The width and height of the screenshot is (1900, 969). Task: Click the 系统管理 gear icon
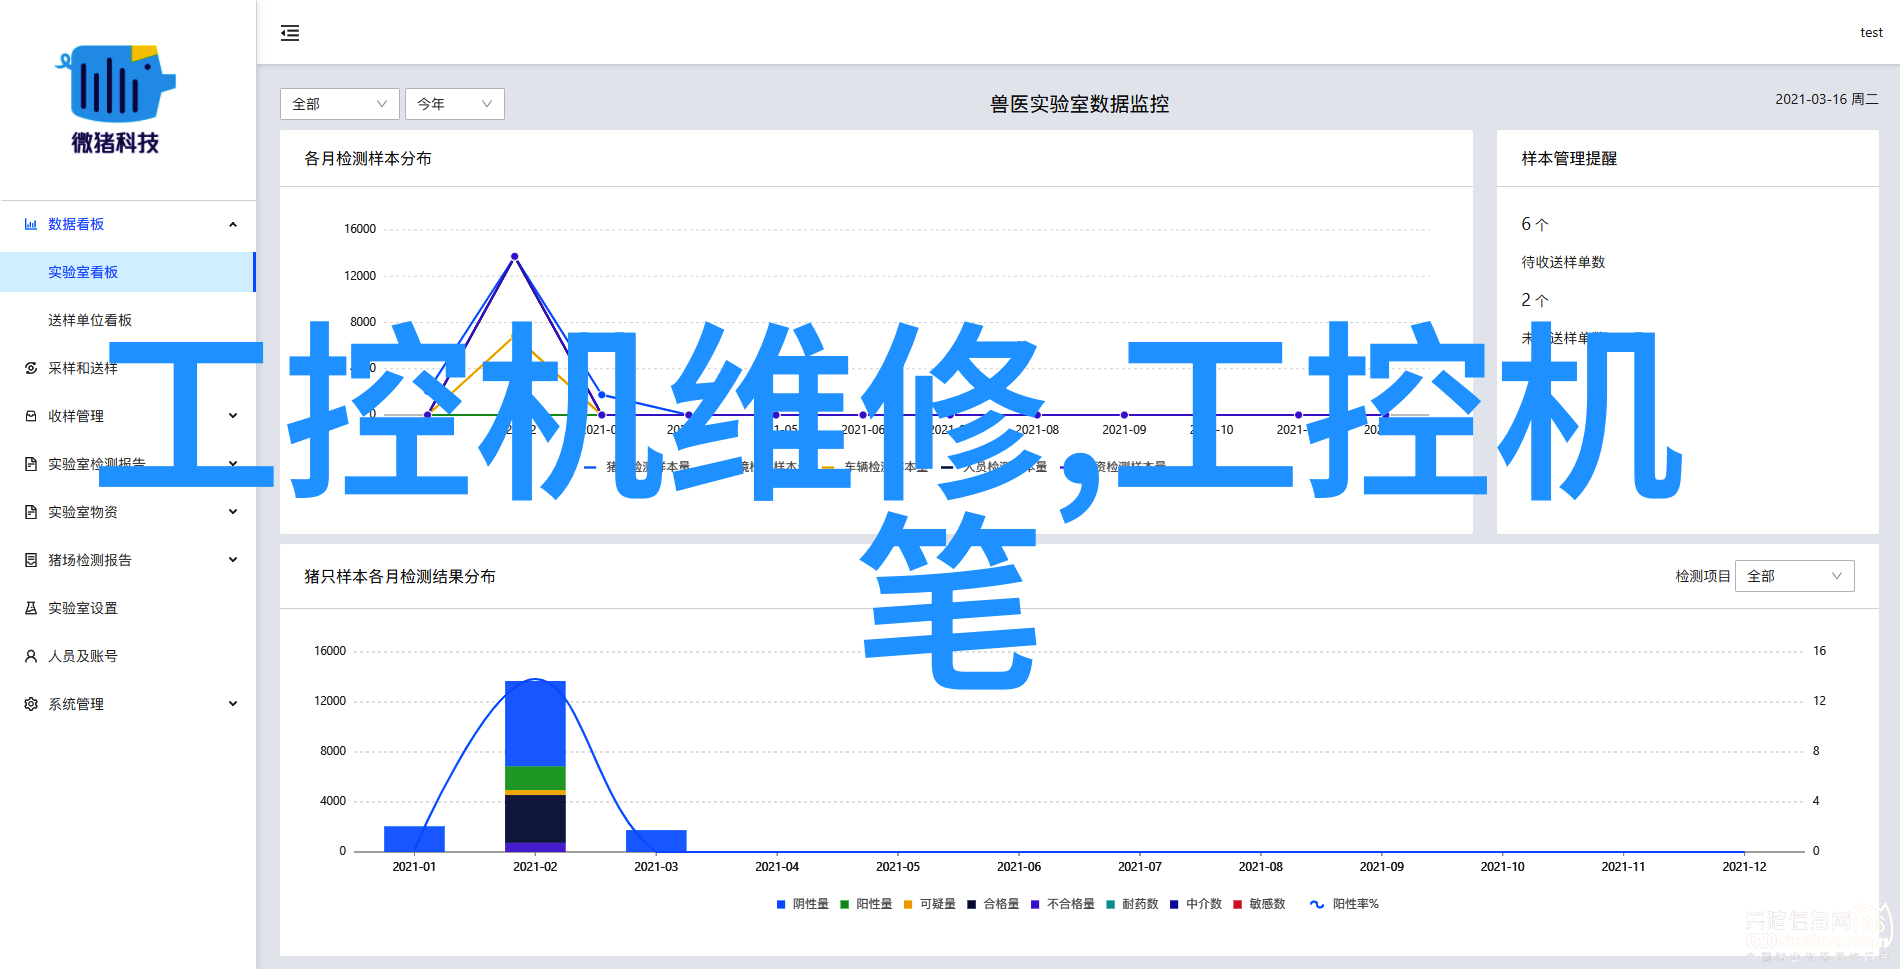(x=31, y=704)
